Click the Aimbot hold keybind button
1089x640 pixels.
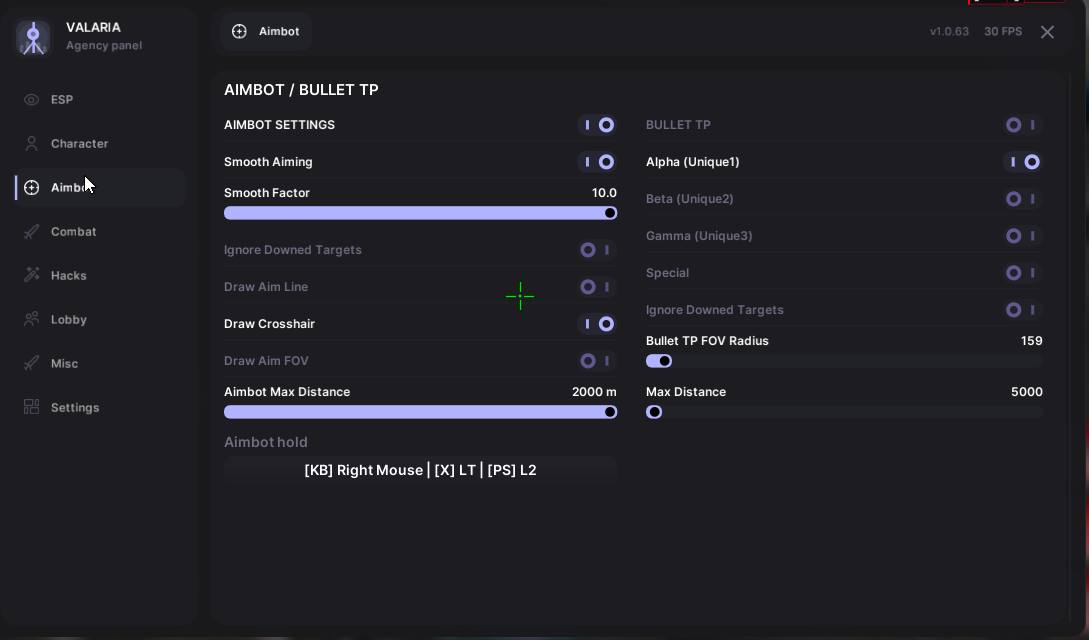(420, 470)
